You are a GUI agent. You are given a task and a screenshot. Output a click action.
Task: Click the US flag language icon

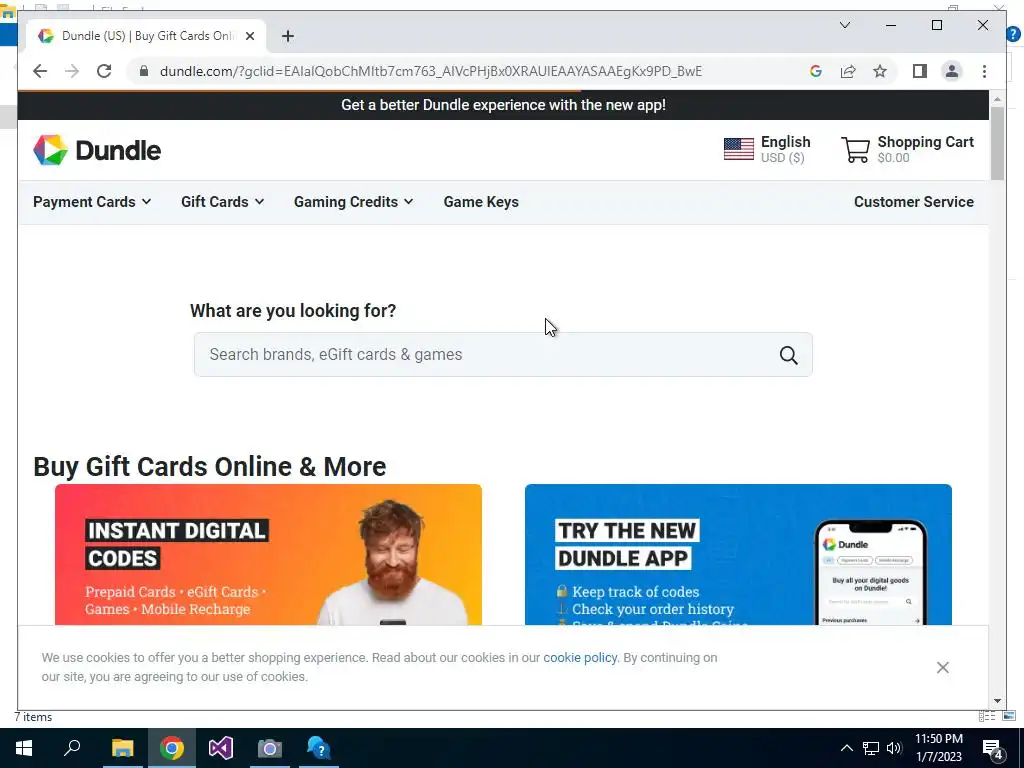point(739,149)
